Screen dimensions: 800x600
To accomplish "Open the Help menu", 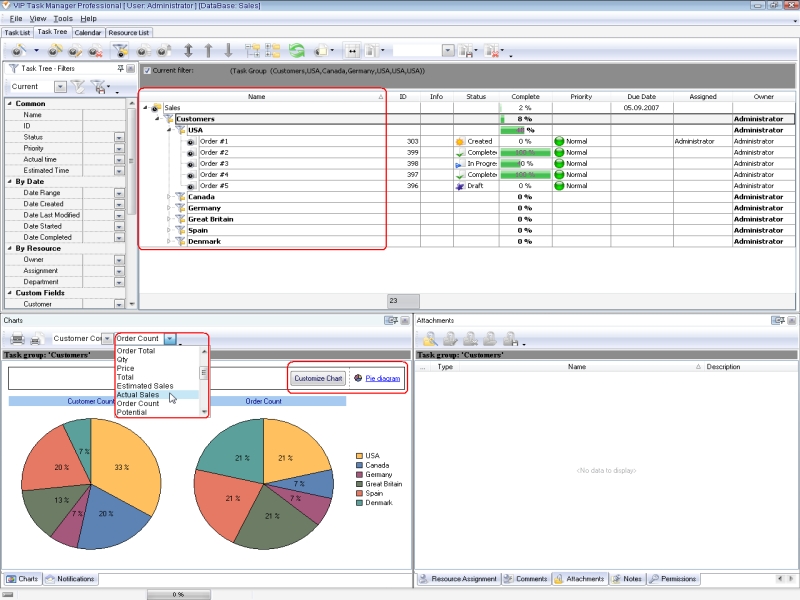I will [x=88, y=18].
